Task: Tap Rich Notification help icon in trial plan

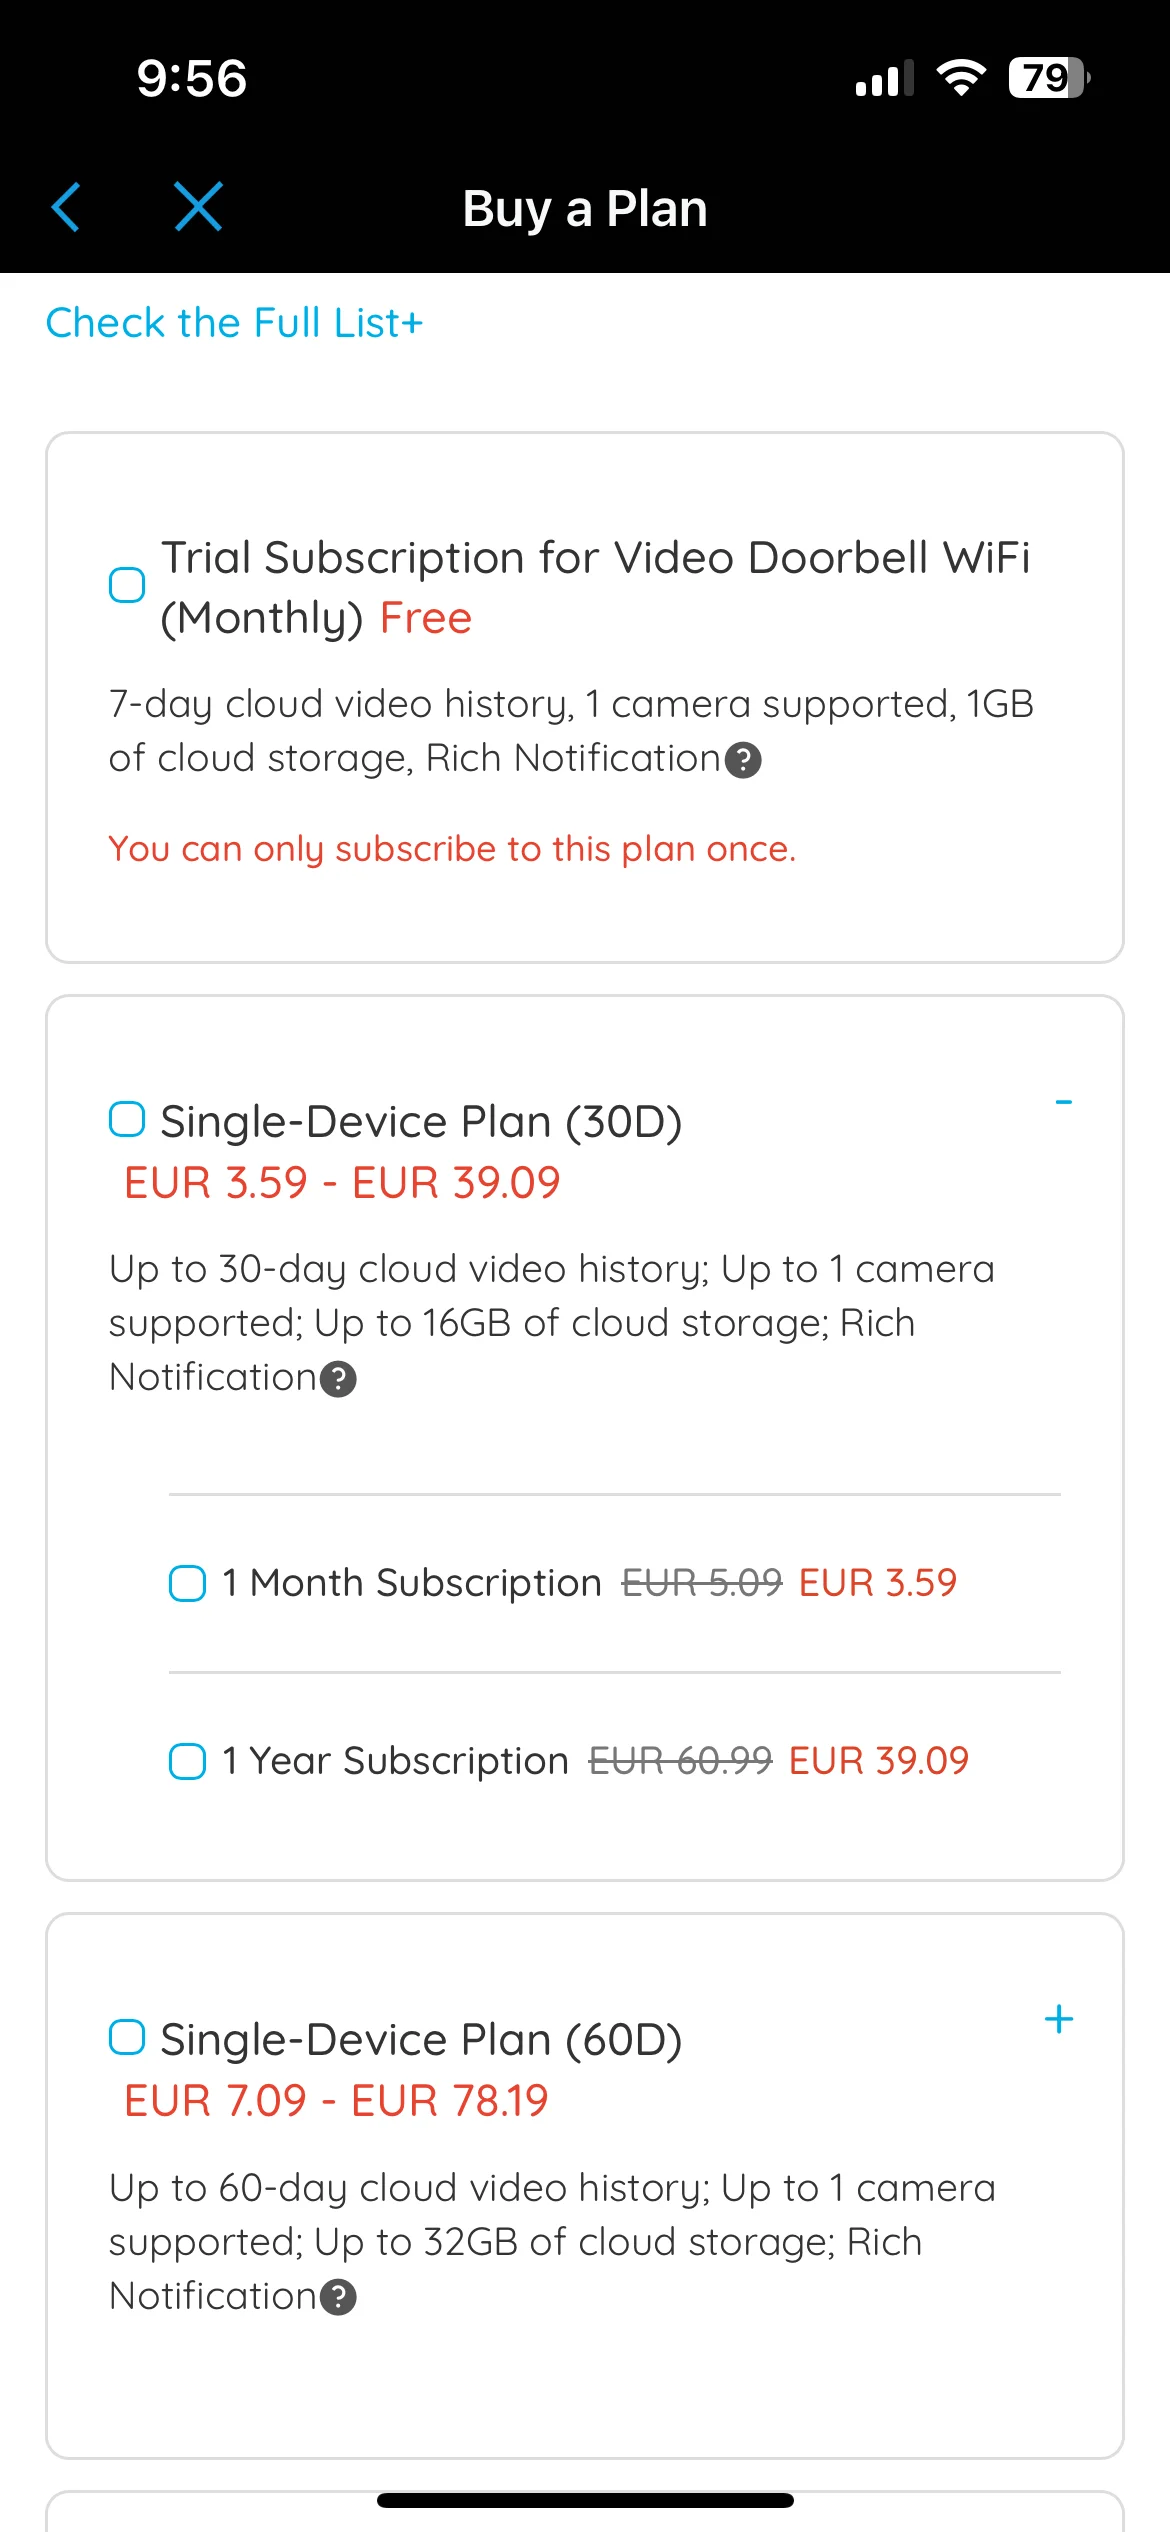Action: click(743, 760)
